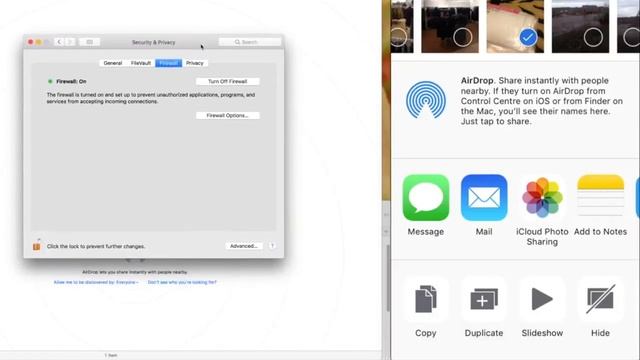Click Turn Off Firewall button
The image size is (640, 360).
pos(227,82)
